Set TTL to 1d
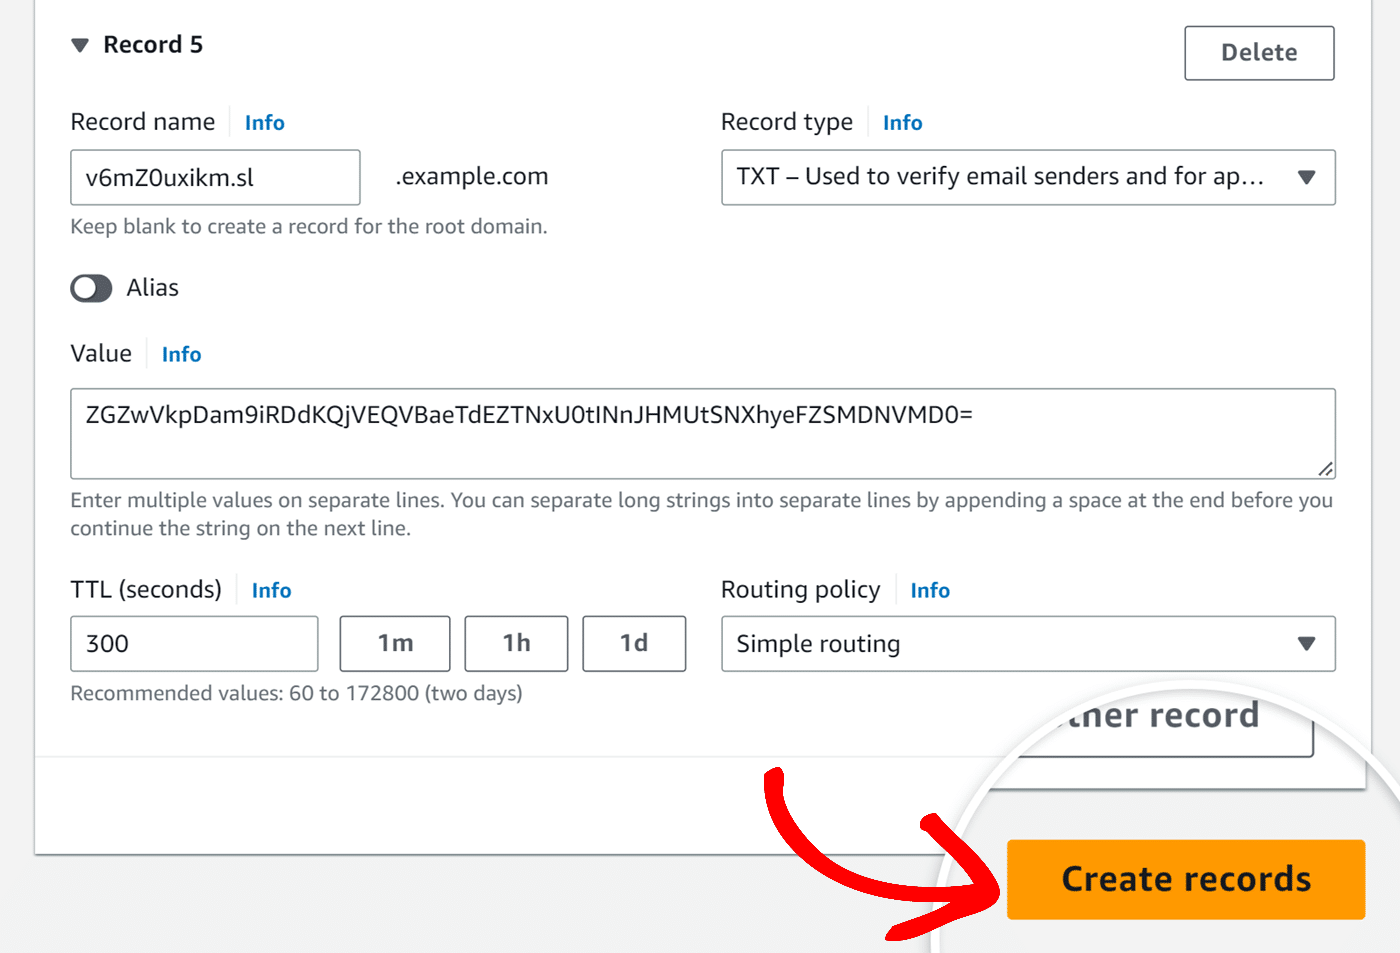The image size is (1400, 953). (634, 643)
